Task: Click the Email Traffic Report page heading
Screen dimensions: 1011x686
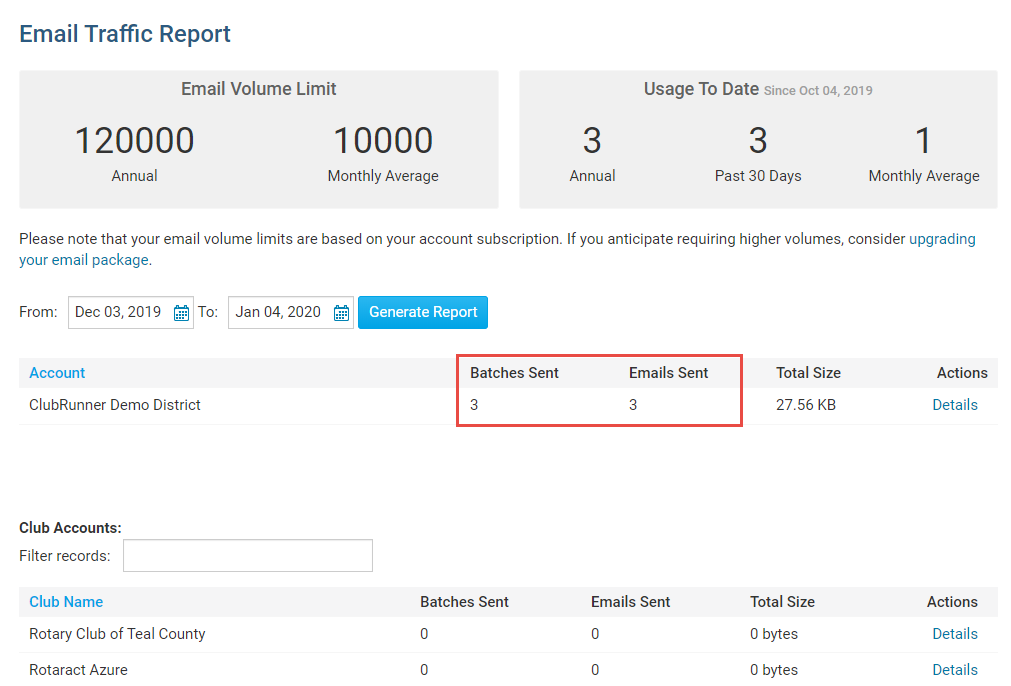Action: (x=125, y=34)
